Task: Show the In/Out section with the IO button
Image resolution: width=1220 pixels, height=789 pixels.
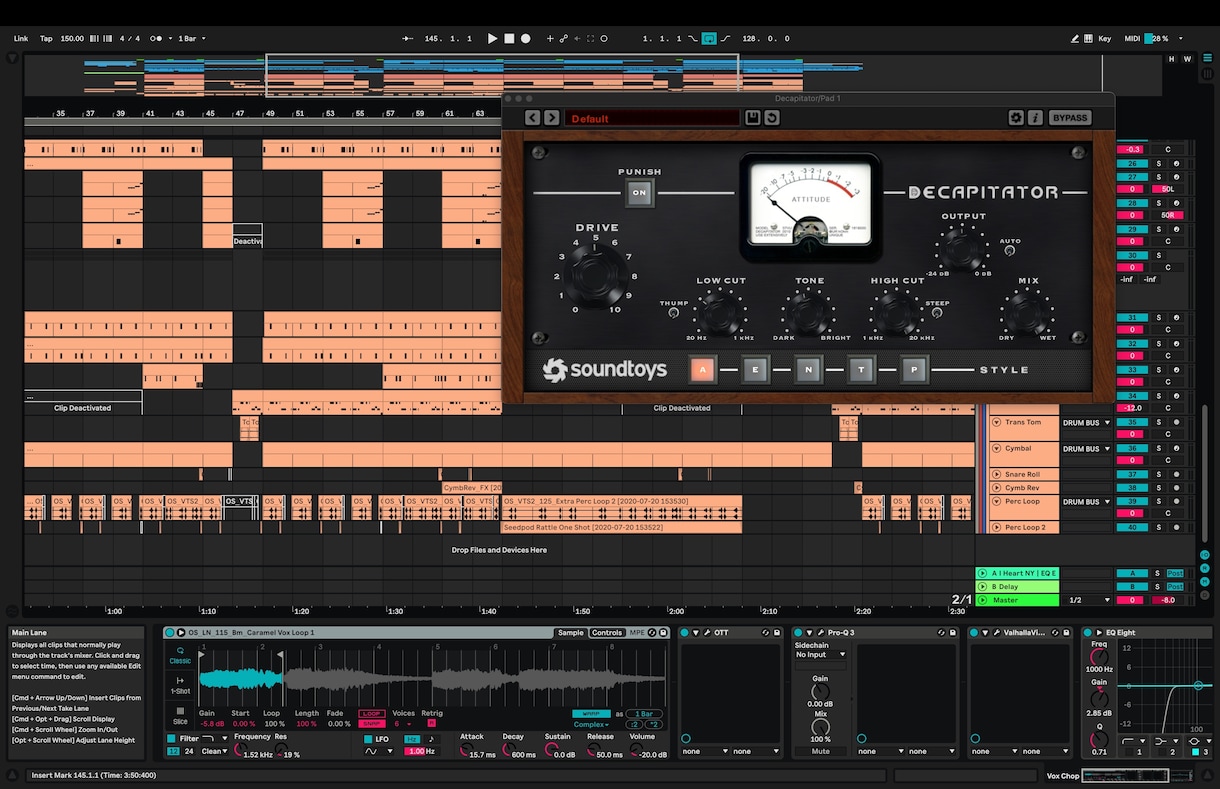Action: coord(1204,555)
